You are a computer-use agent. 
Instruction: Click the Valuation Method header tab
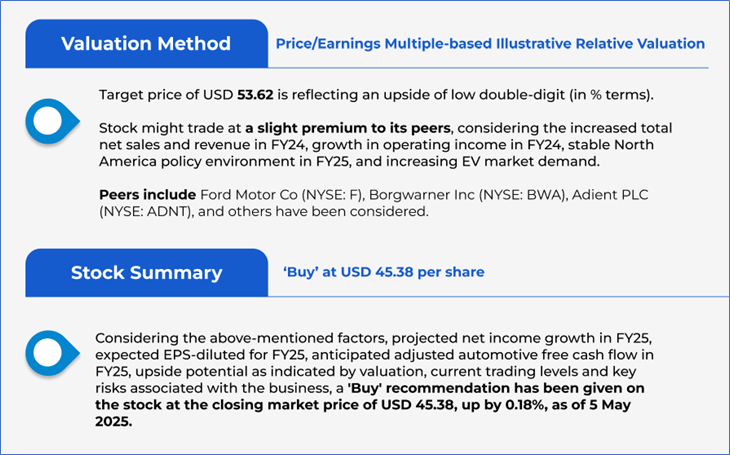[x=146, y=44]
